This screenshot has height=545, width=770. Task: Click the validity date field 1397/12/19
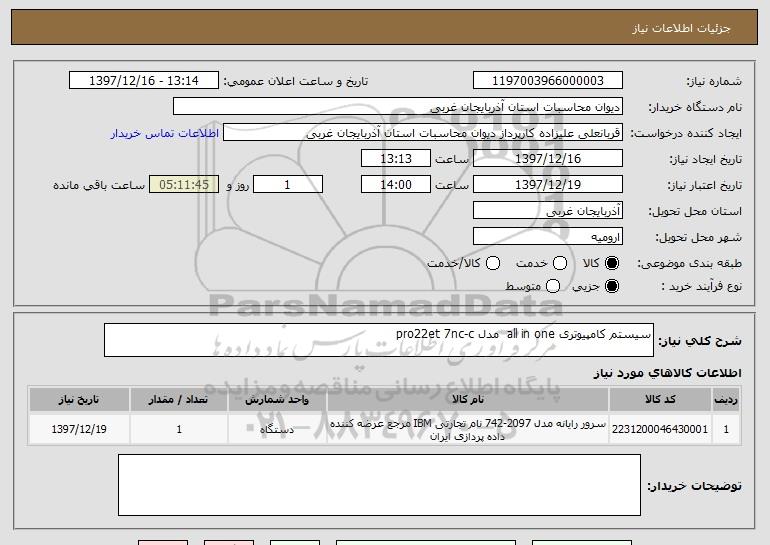pos(548,185)
